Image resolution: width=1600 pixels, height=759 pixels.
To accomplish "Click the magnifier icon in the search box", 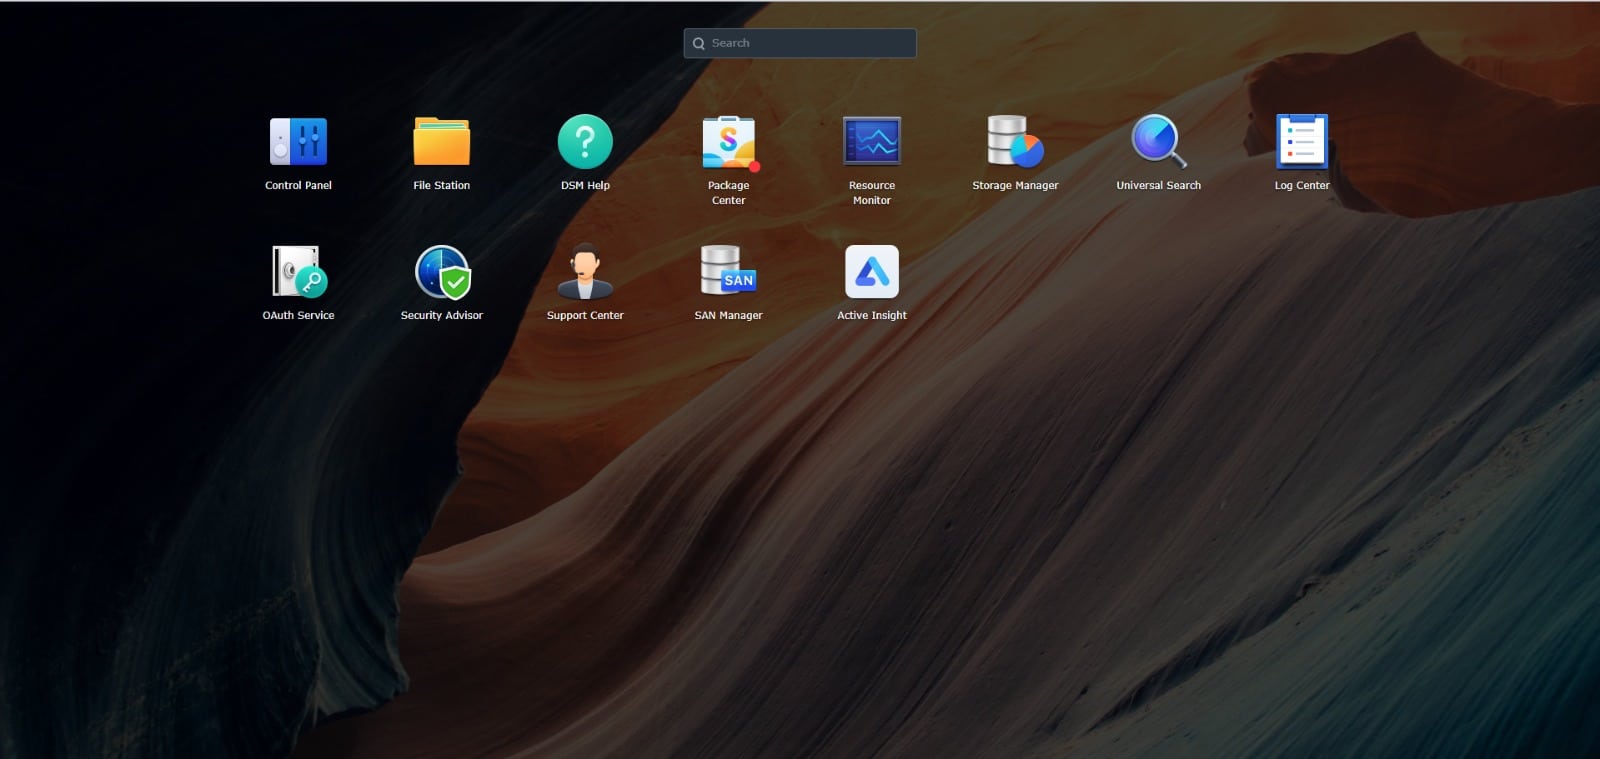I will [699, 43].
